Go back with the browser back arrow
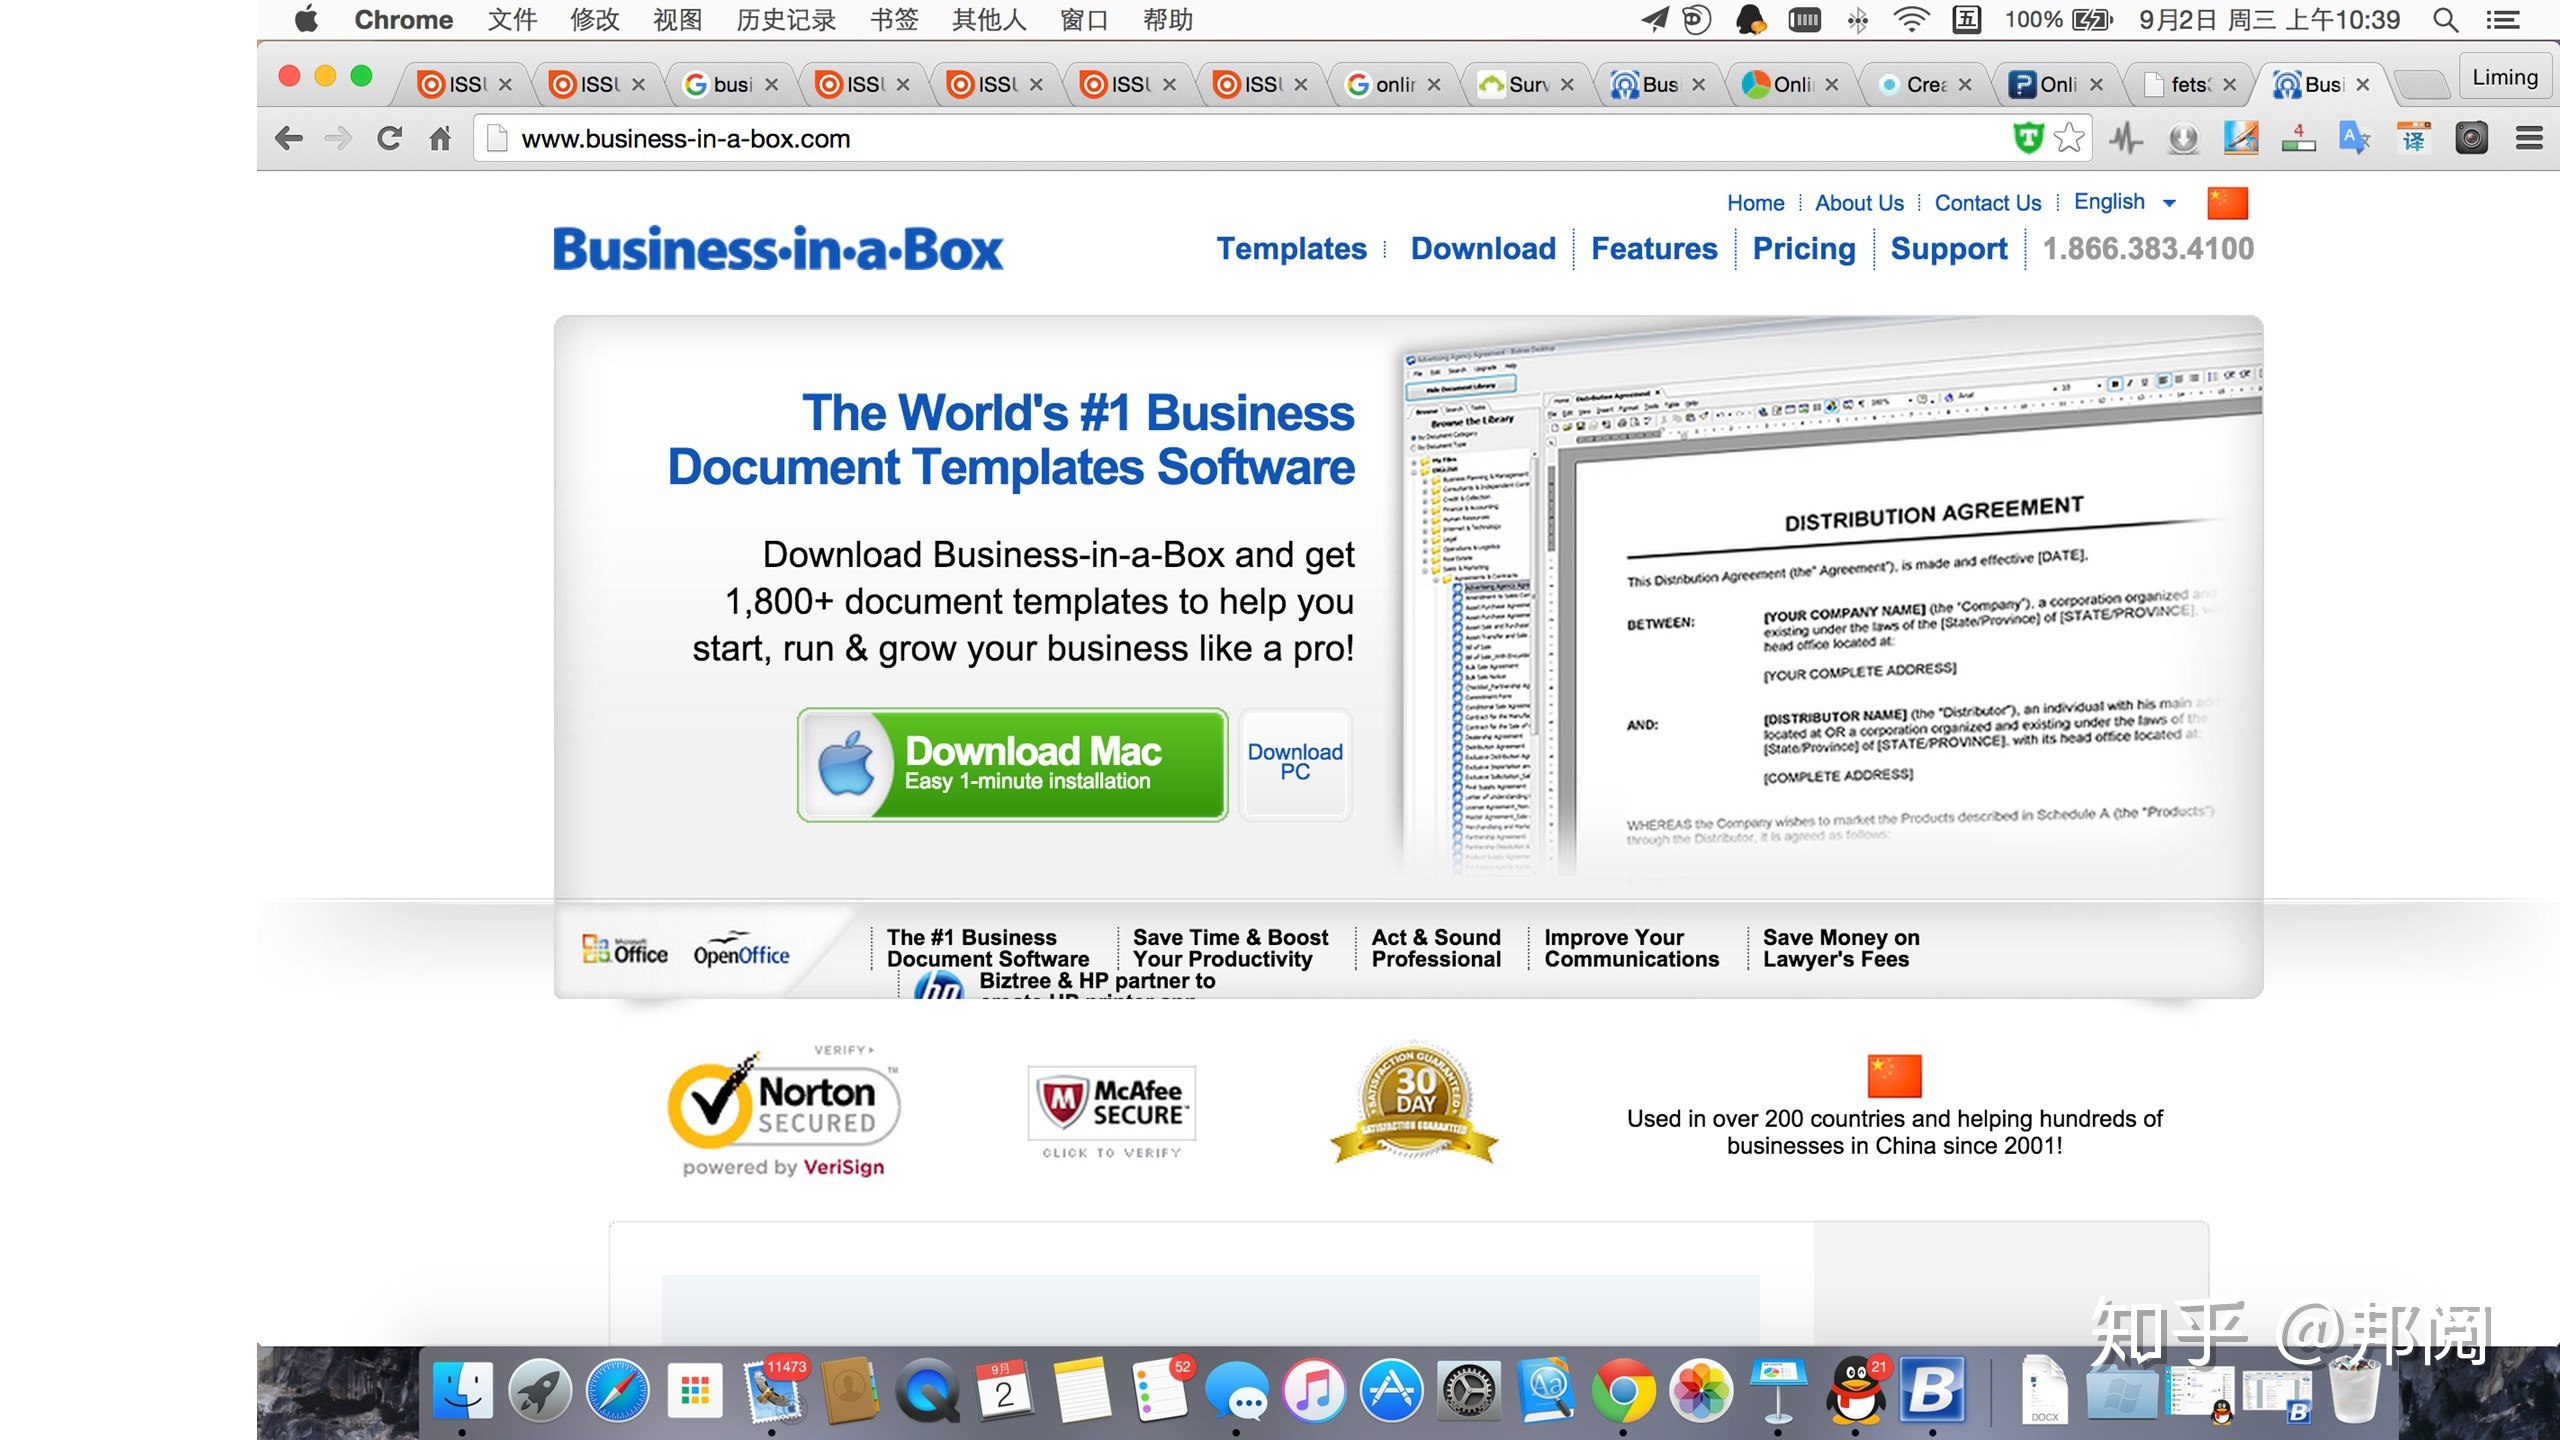Image resolution: width=2560 pixels, height=1440 pixels. tap(289, 138)
